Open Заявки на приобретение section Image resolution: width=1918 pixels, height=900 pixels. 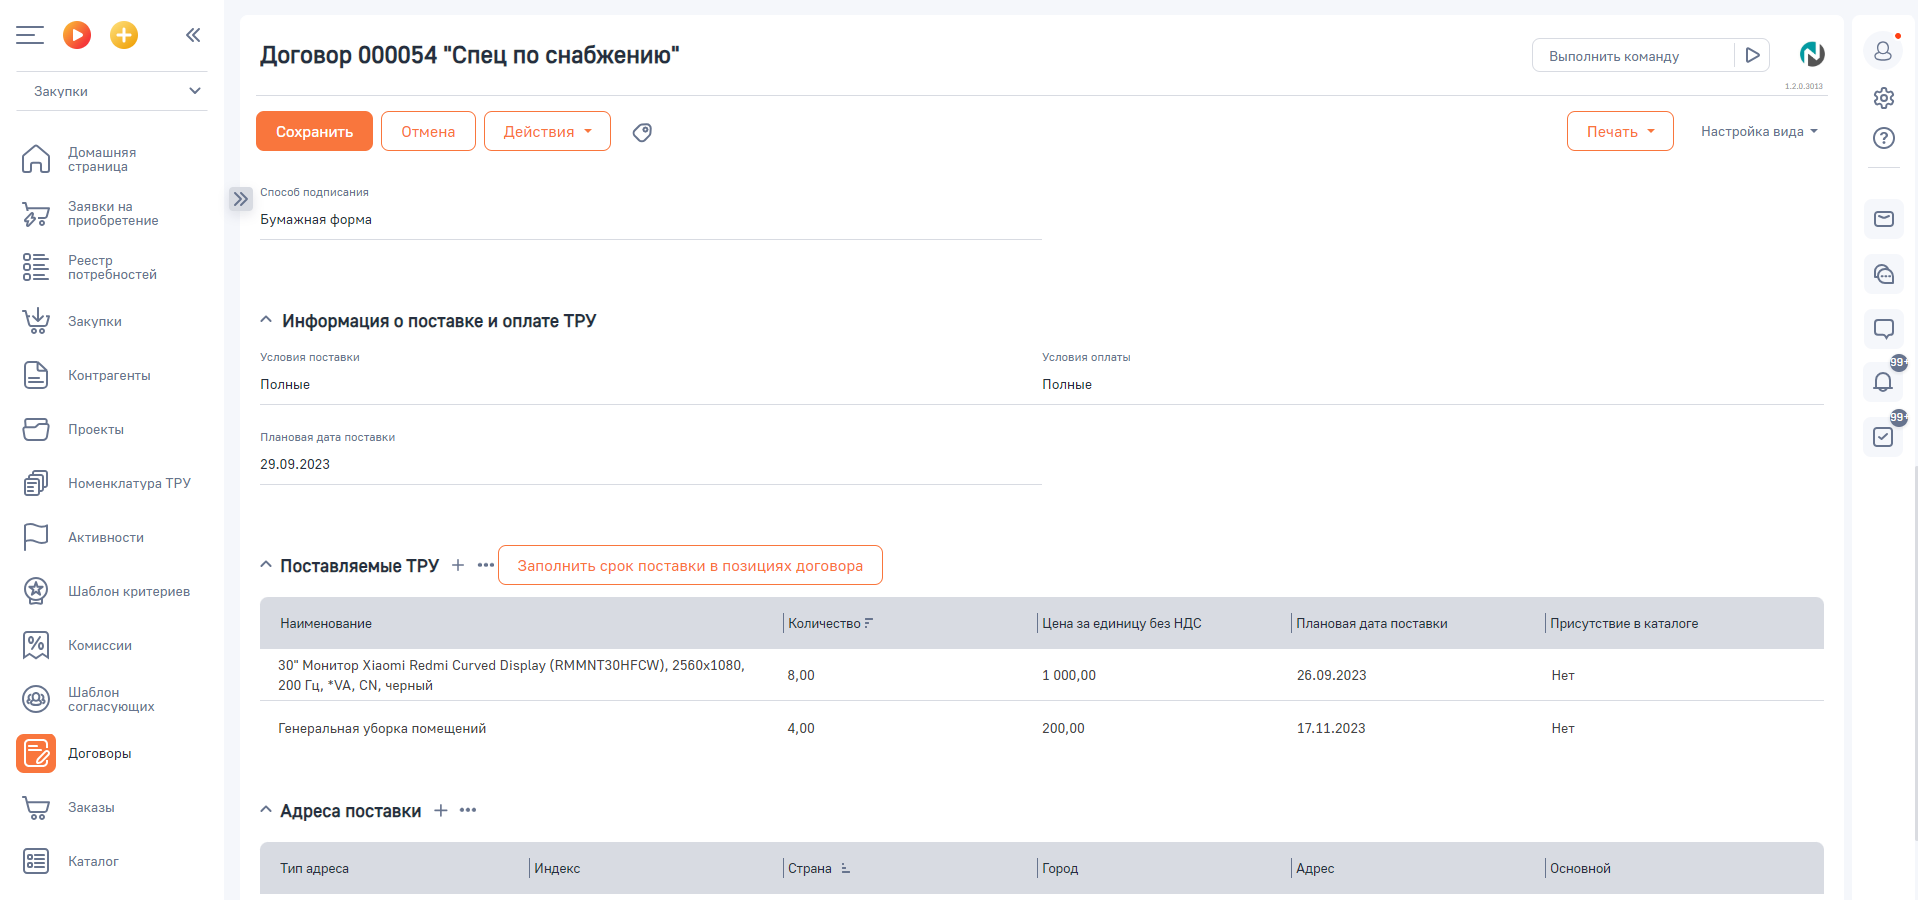111,213
